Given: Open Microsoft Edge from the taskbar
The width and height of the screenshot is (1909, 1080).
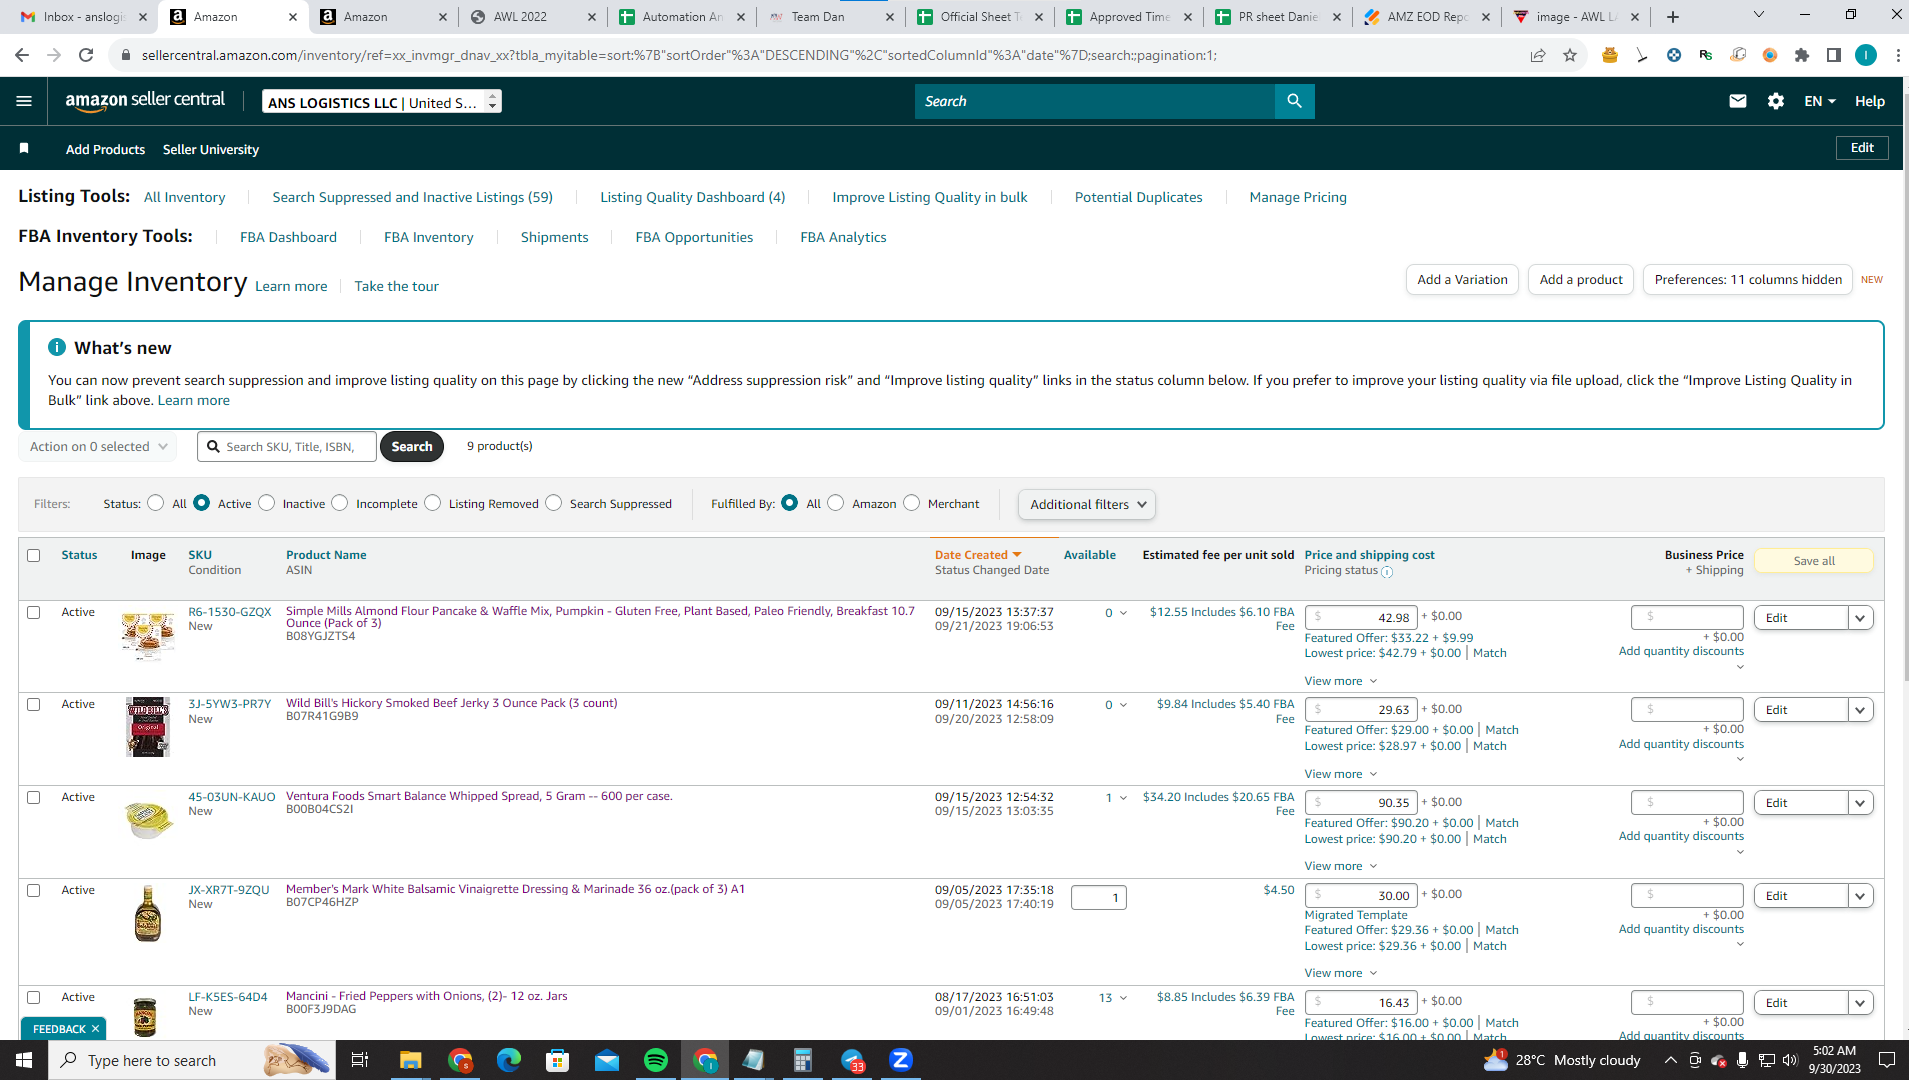Looking at the screenshot, I should coord(509,1060).
